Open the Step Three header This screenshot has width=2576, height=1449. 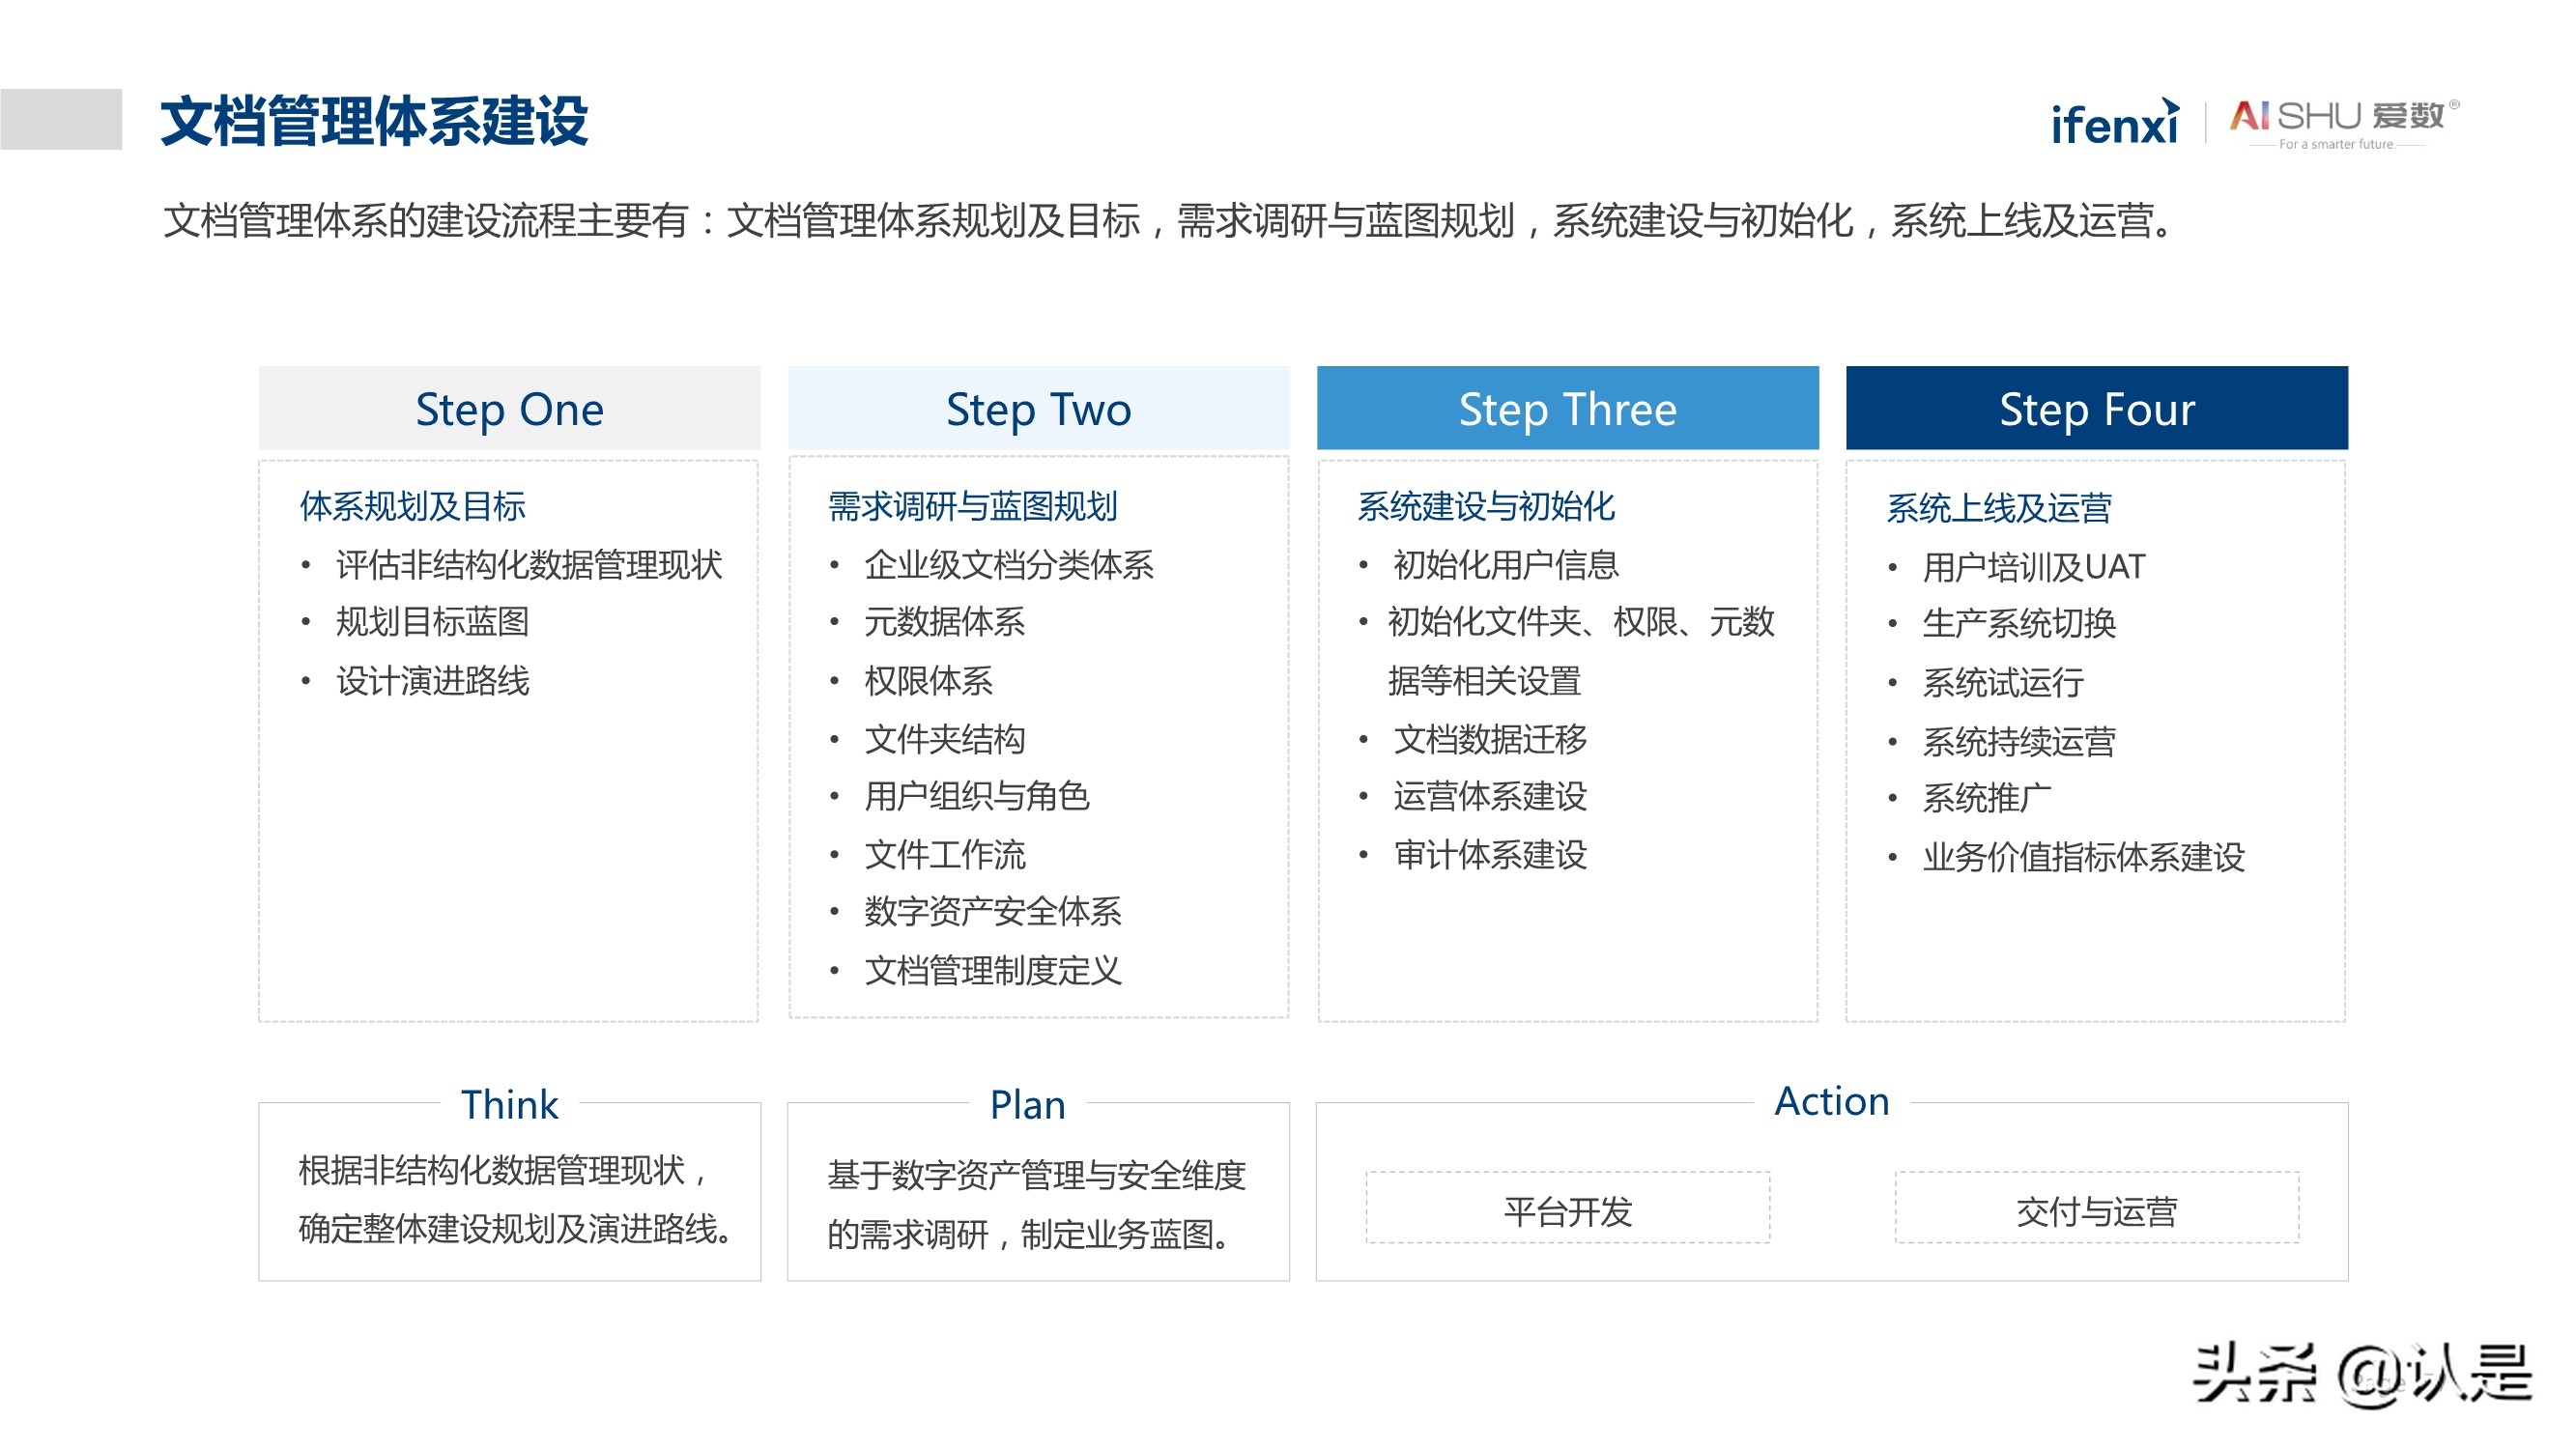pyautogui.click(x=1567, y=408)
